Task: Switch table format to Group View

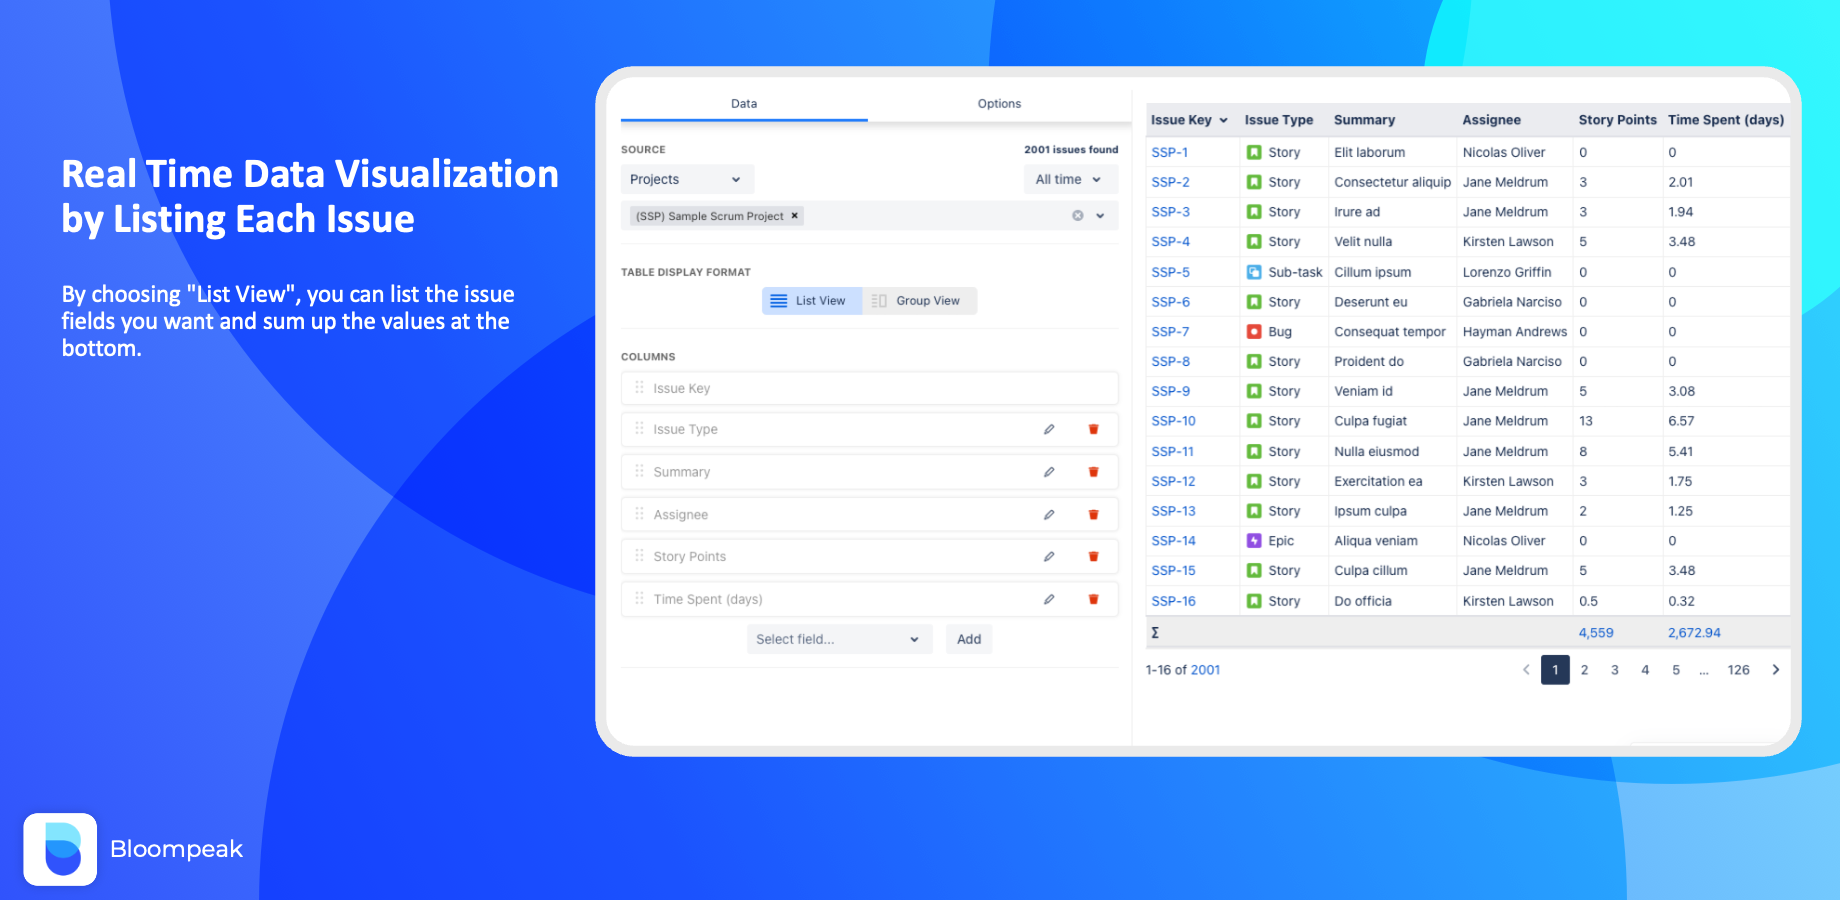Action: pyautogui.click(x=920, y=301)
